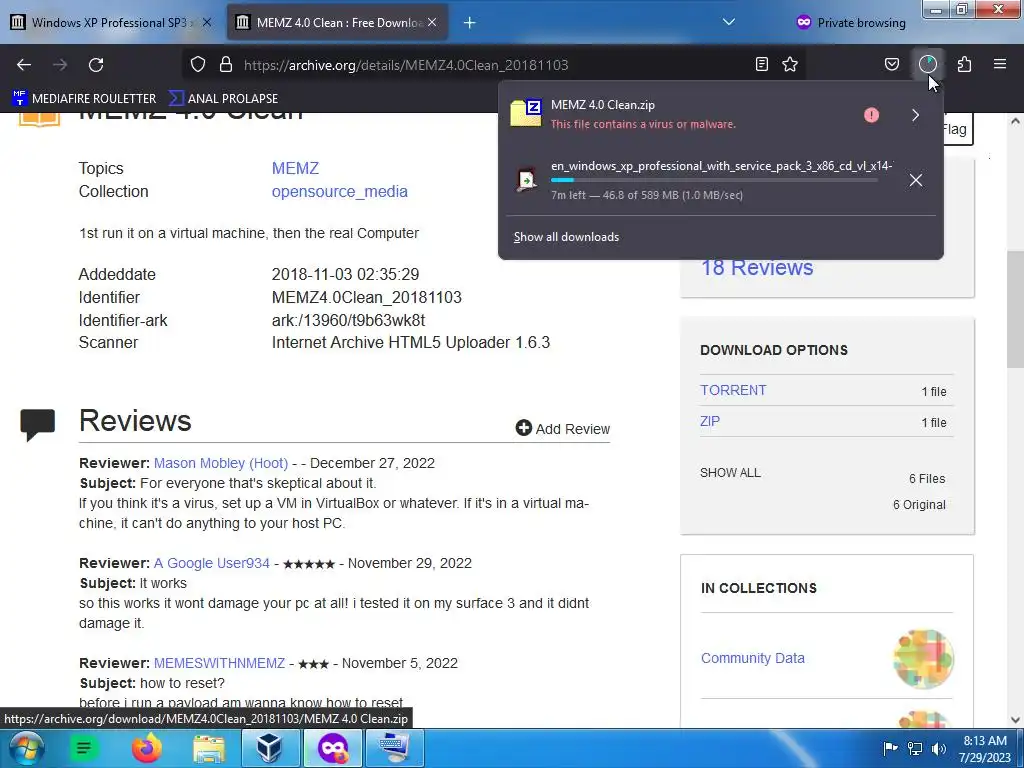Click the 6 Original count
The image size is (1024, 768).
pos(919,505)
